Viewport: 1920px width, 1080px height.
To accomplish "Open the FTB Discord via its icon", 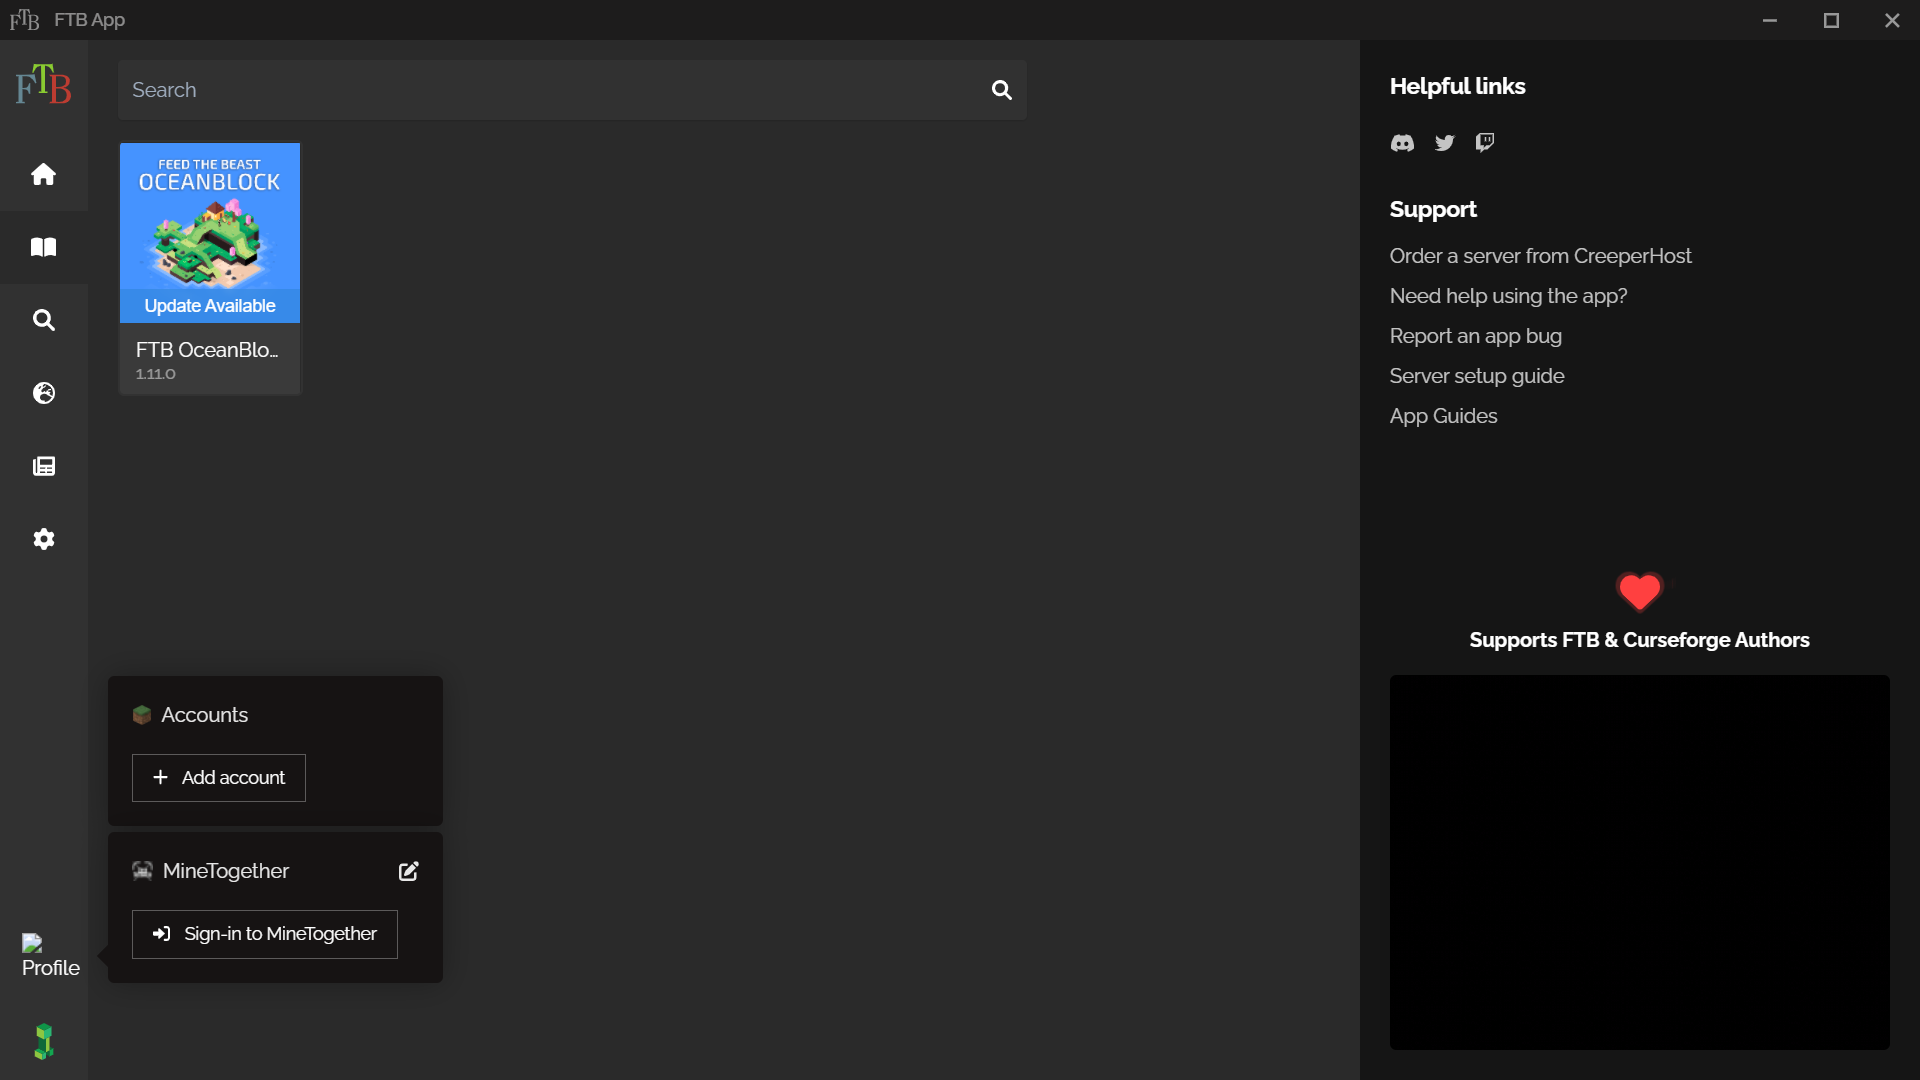I will click(x=1401, y=143).
